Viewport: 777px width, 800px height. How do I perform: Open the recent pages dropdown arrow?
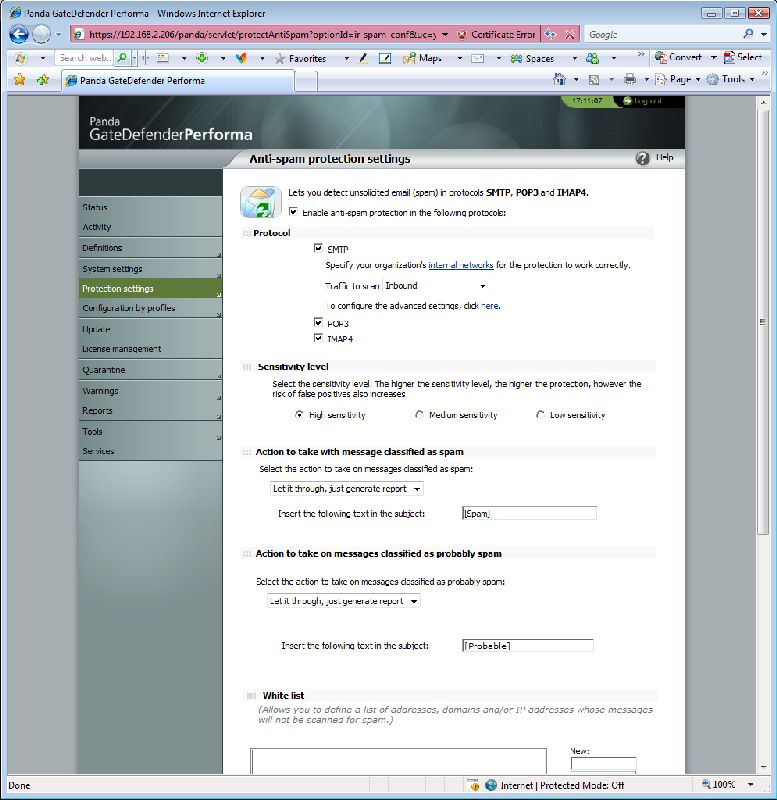pyautogui.click(x=59, y=35)
